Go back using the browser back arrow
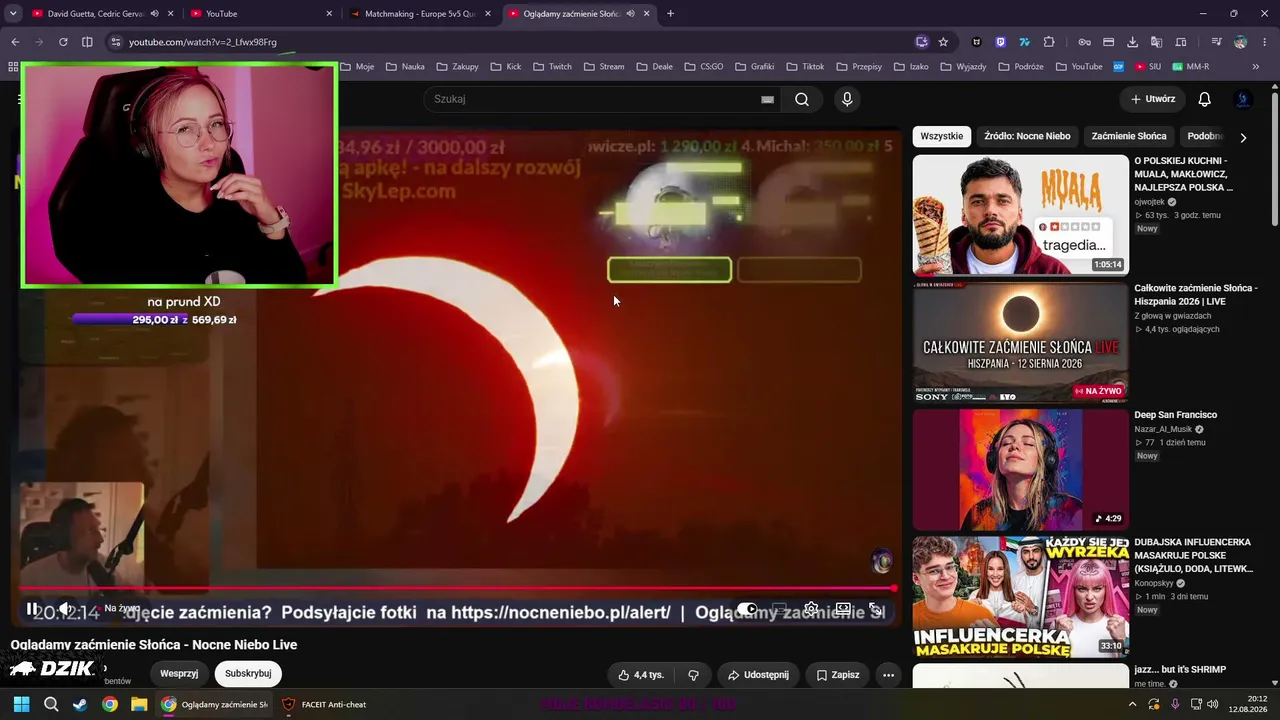The height and width of the screenshot is (720, 1280). [x=15, y=42]
